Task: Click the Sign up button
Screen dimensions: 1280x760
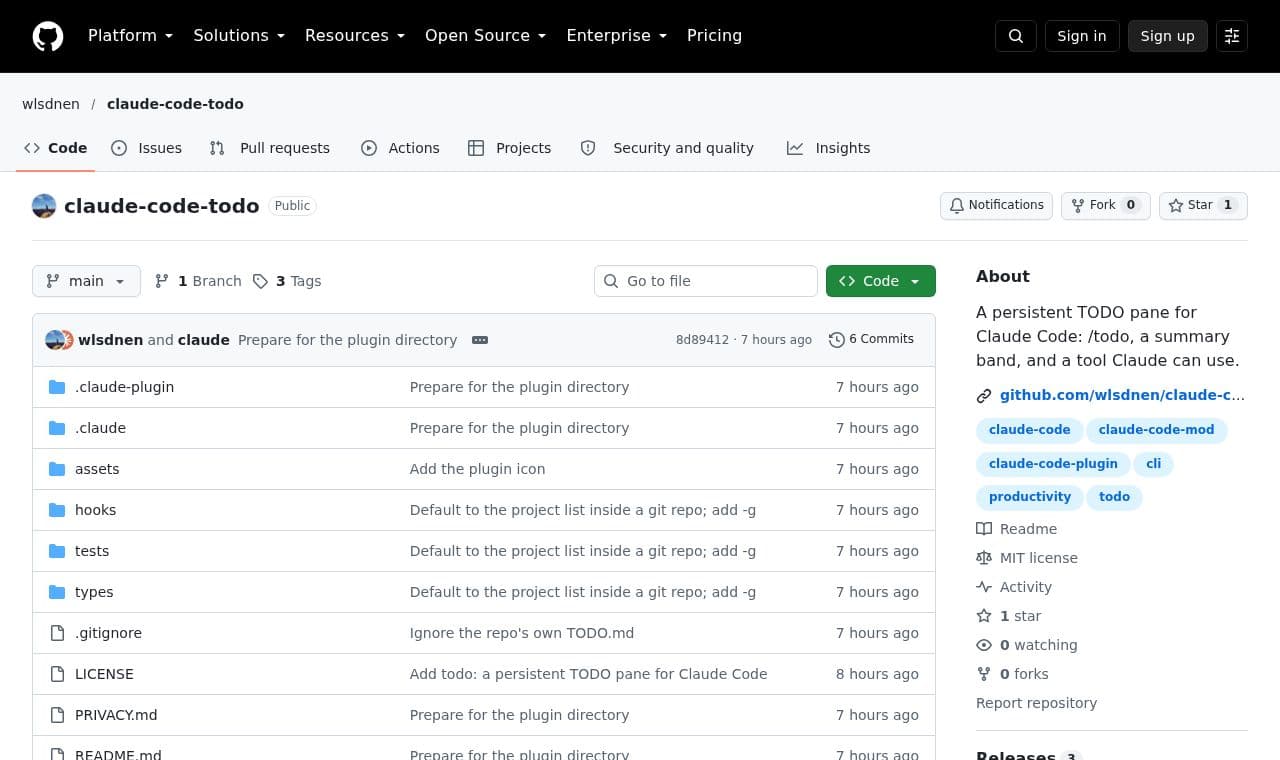Action: pyautogui.click(x=1168, y=36)
